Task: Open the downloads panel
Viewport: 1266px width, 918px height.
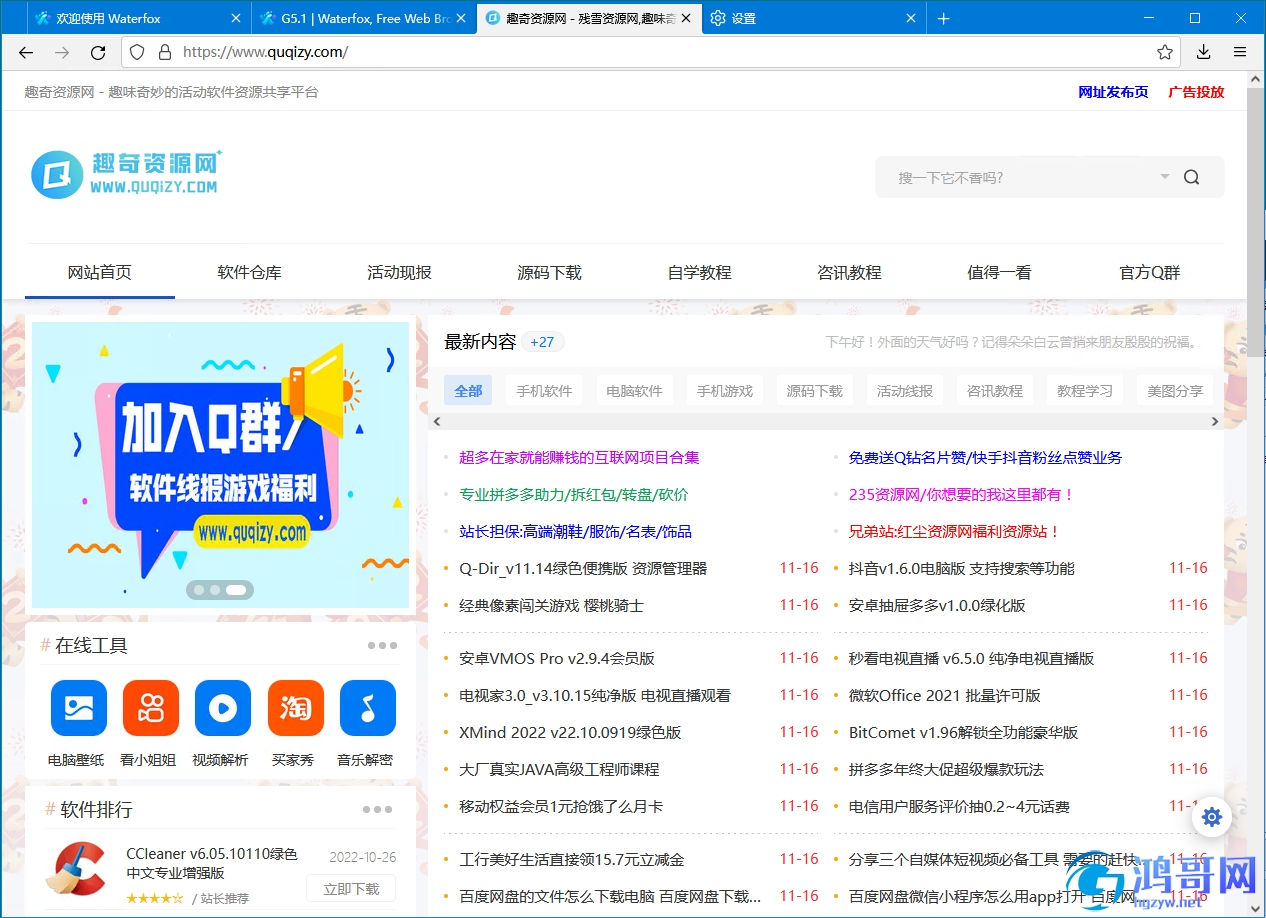Action: point(1204,52)
